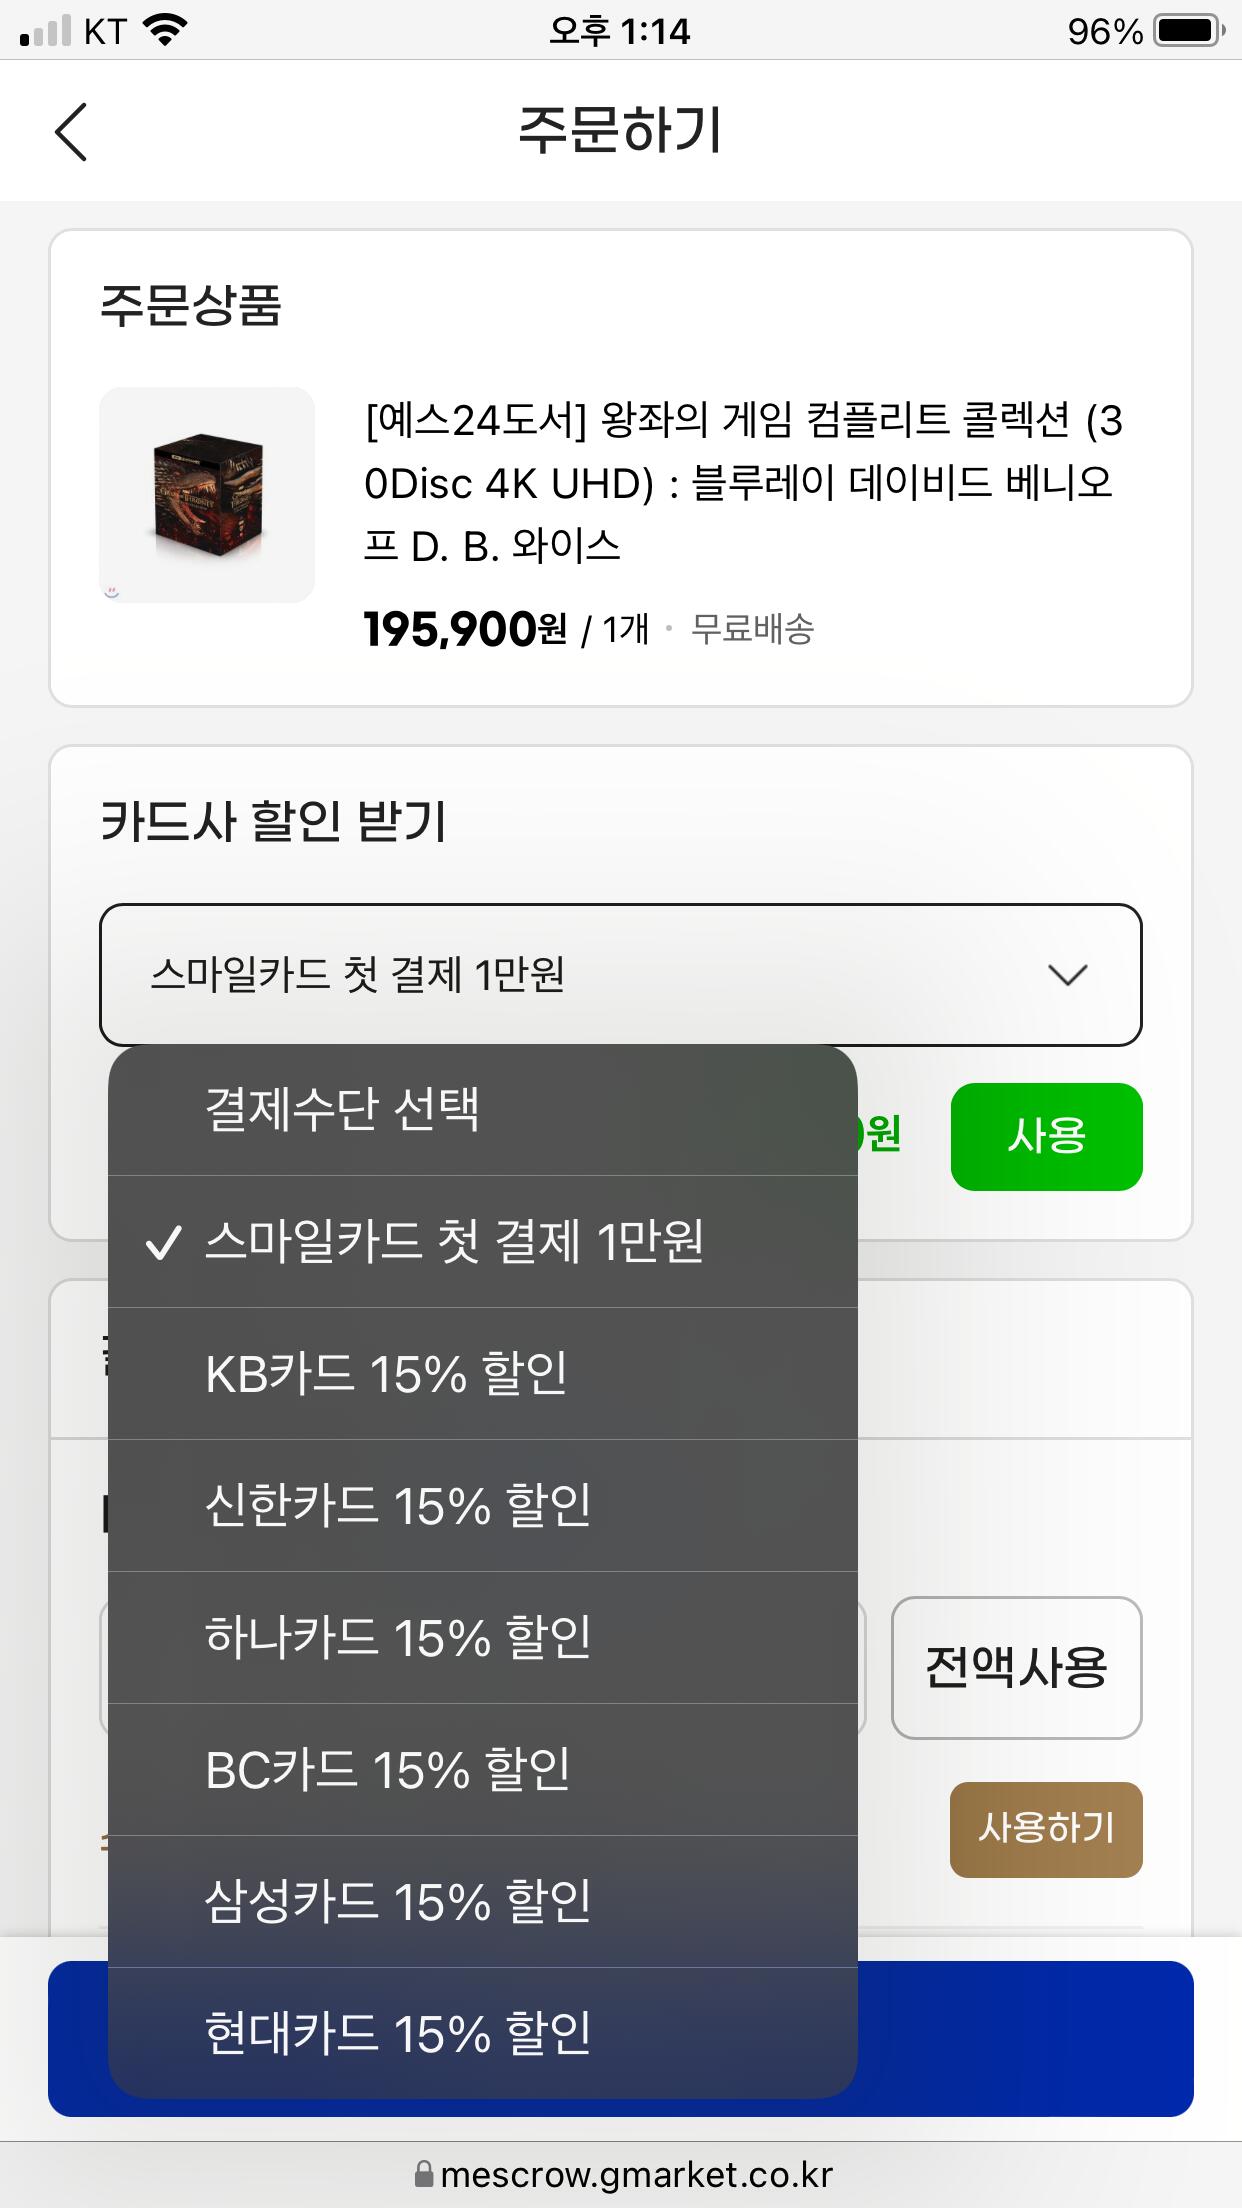1242x2208 pixels.
Task: Tap the back arrow icon
Action: click(x=71, y=131)
